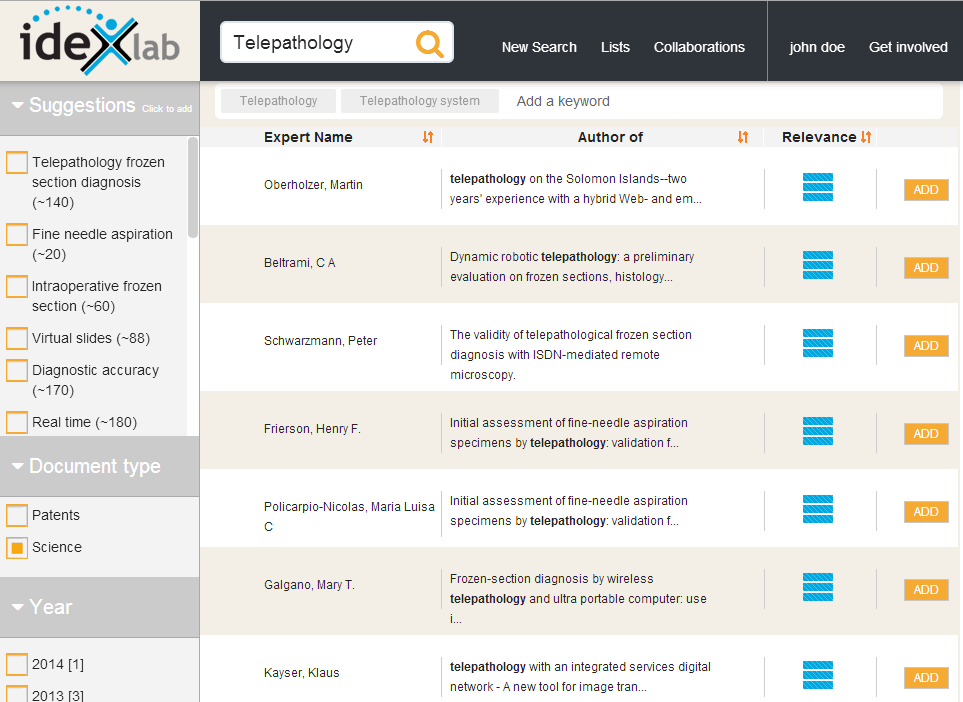Collapse the Document type section
This screenshot has height=702, width=963.
tap(18, 467)
